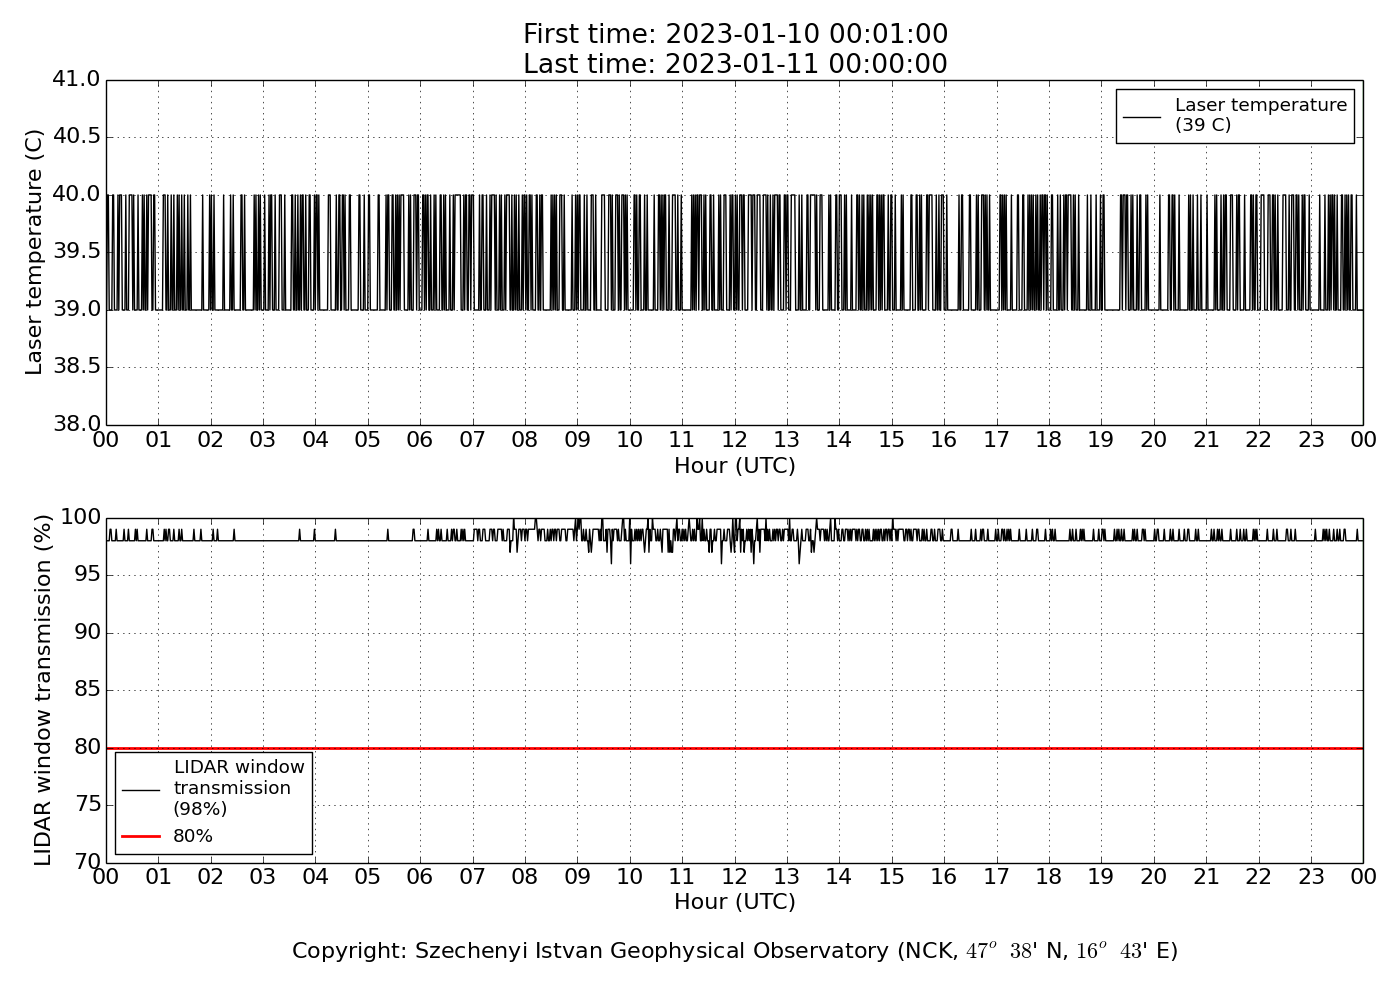Click the 'LIDAR window transmission (98%)' legend text
1400x1000 pixels.
[x=238, y=788]
